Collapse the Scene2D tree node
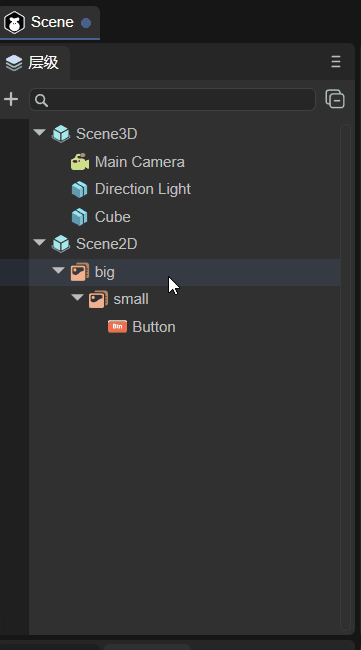 click(39, 243)
